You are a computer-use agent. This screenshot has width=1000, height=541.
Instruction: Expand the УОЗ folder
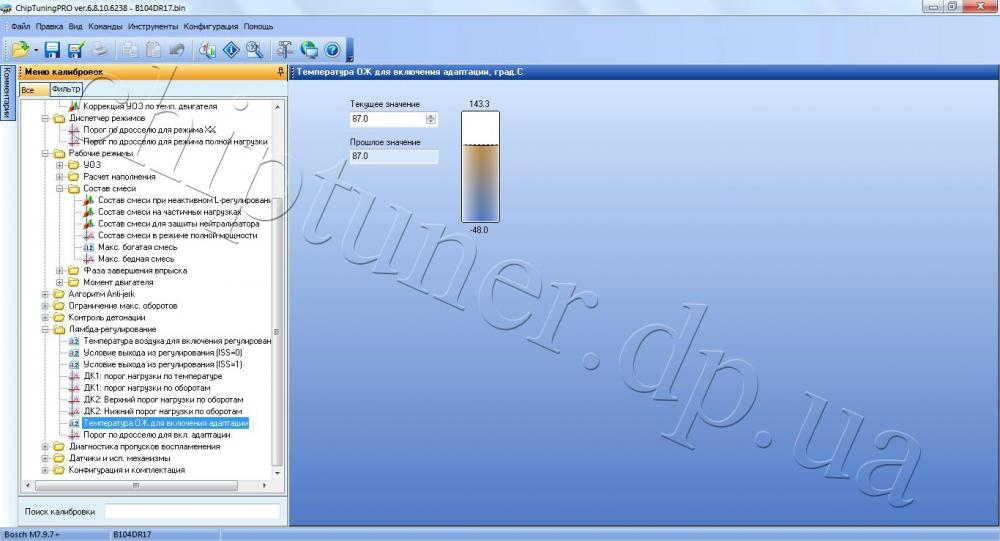click(59, 165)
